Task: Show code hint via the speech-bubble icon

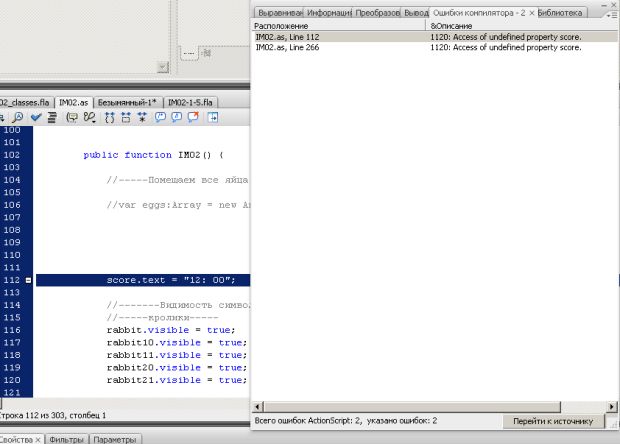Action: click(72, 117)
